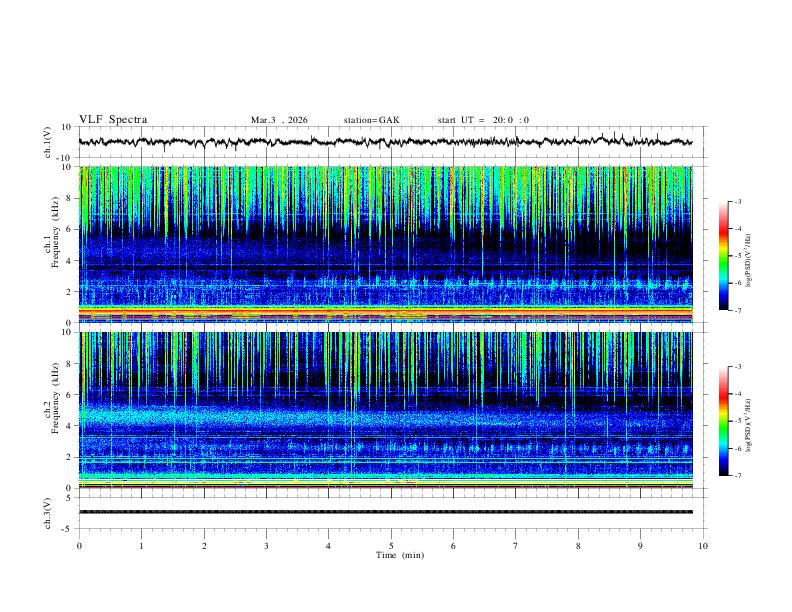The width and height of the screenshot is (792, 612).
Task: Click inside the ch.2 spectrogram panel
Action: [x=386, y=410]
